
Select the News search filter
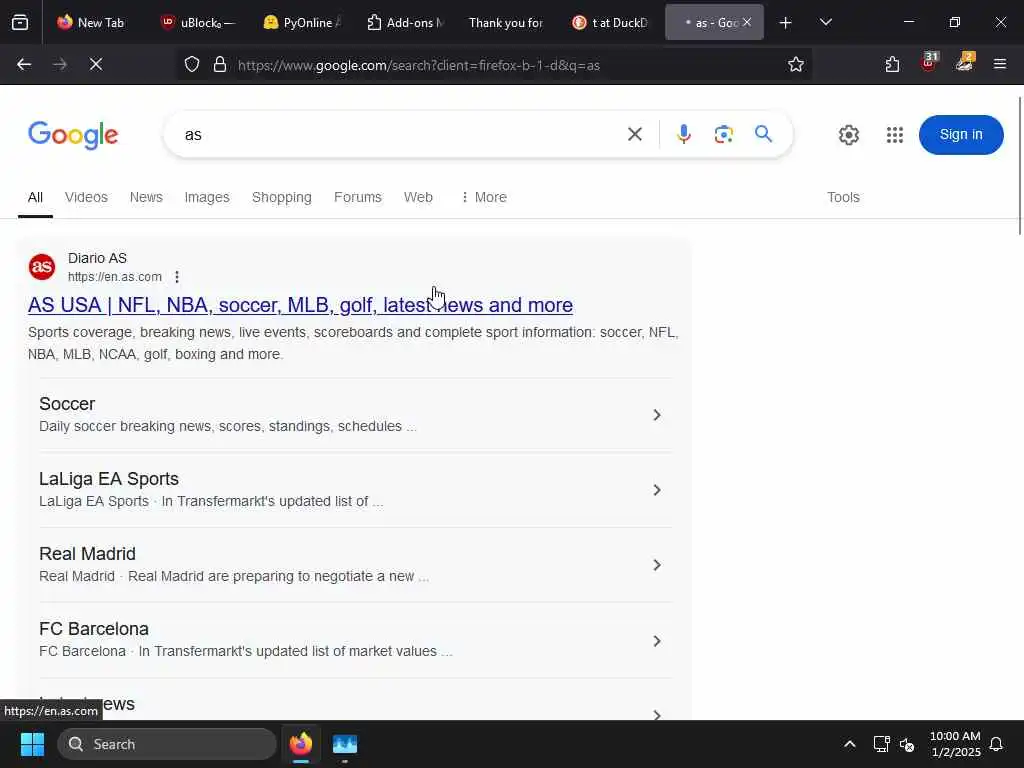click(x=146, y=197)
